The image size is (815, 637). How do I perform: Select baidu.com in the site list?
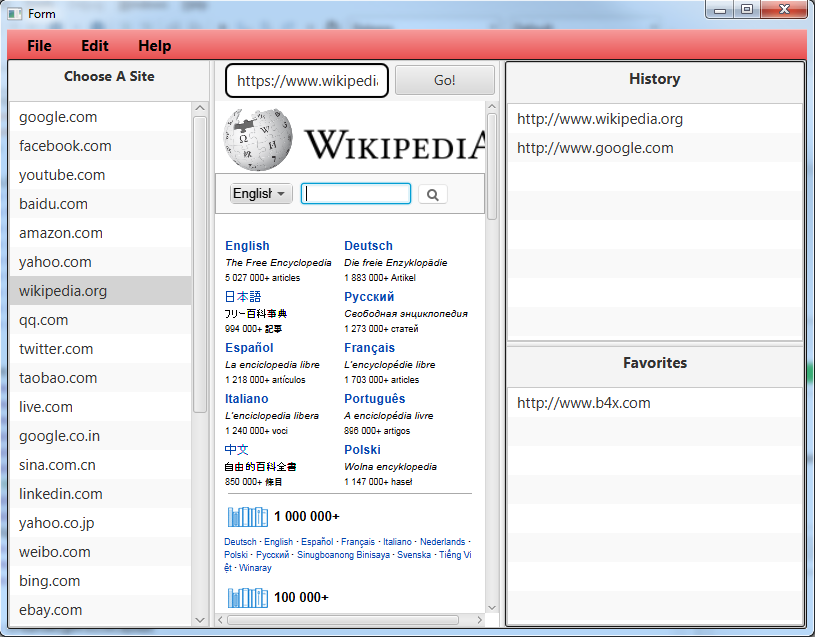100,204
